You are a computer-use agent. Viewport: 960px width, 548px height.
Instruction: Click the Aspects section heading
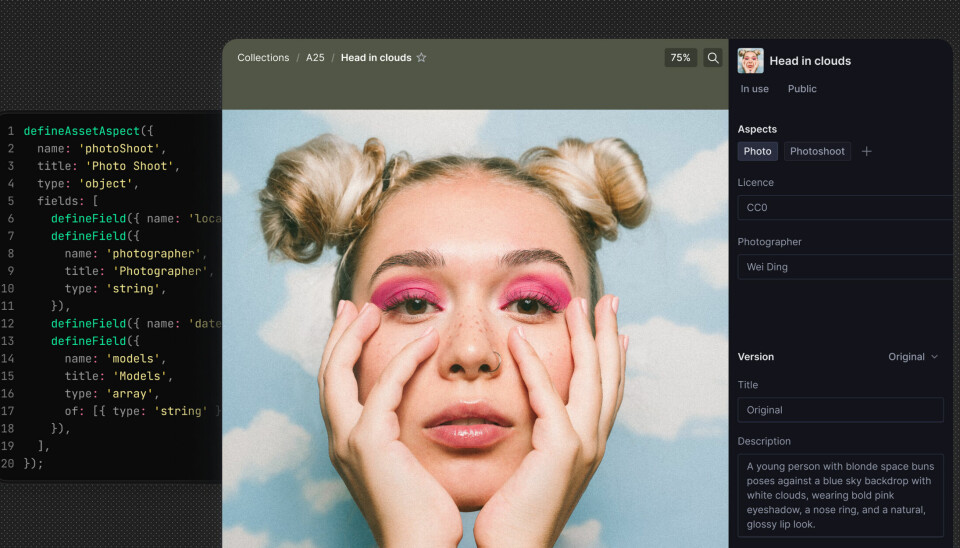pos(757,129)
